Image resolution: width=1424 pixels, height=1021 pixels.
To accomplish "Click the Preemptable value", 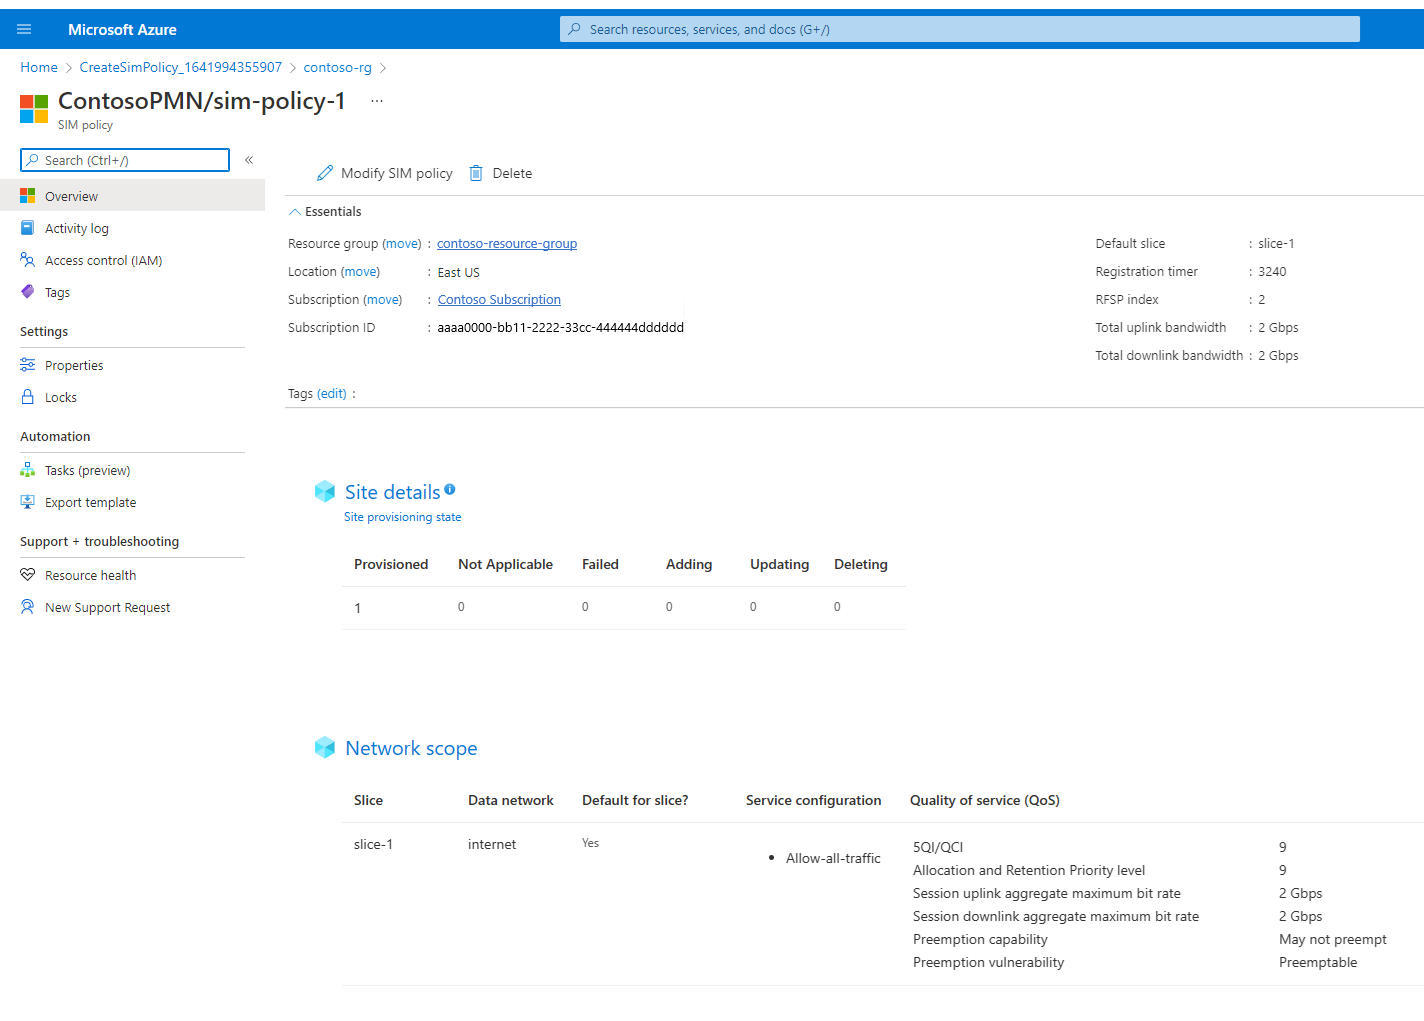I will (x=1318, y=962).
